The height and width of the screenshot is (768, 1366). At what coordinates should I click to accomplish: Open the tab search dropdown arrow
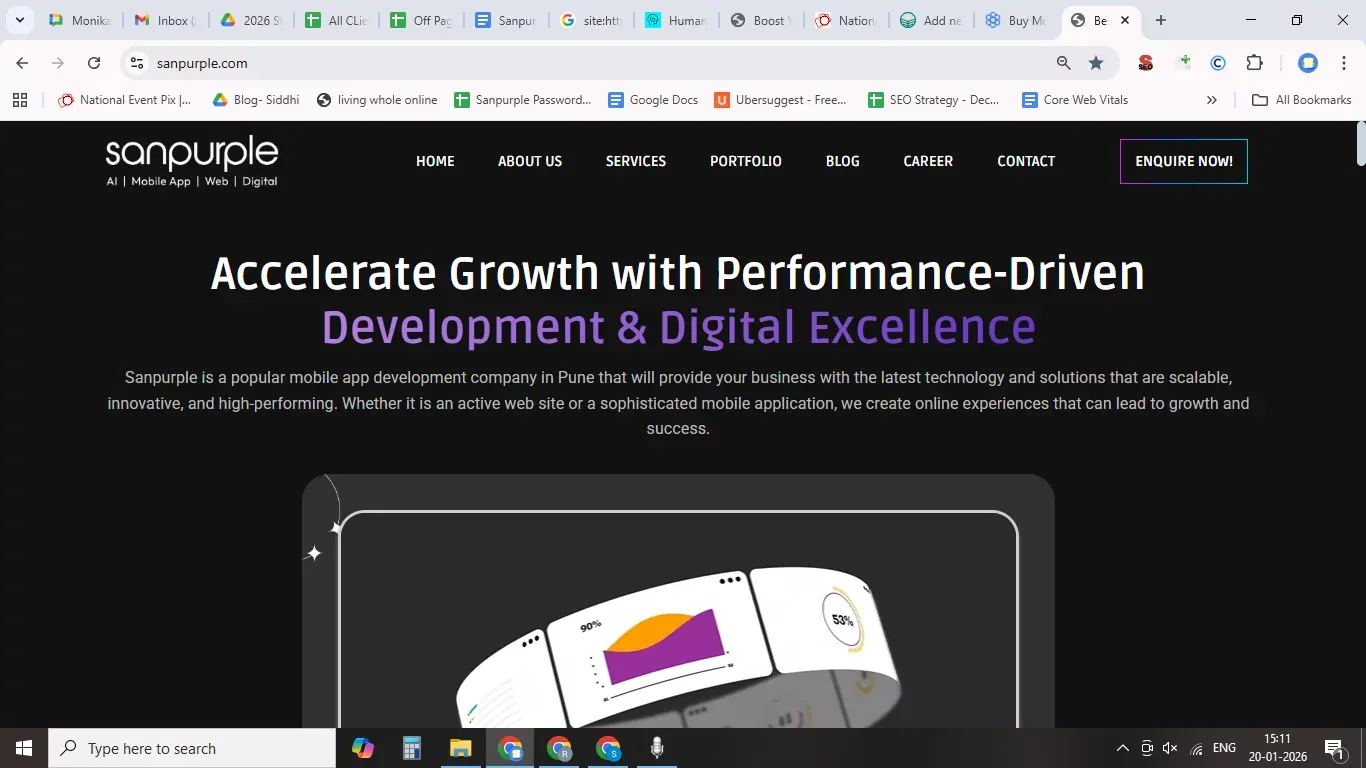[19, 20]
